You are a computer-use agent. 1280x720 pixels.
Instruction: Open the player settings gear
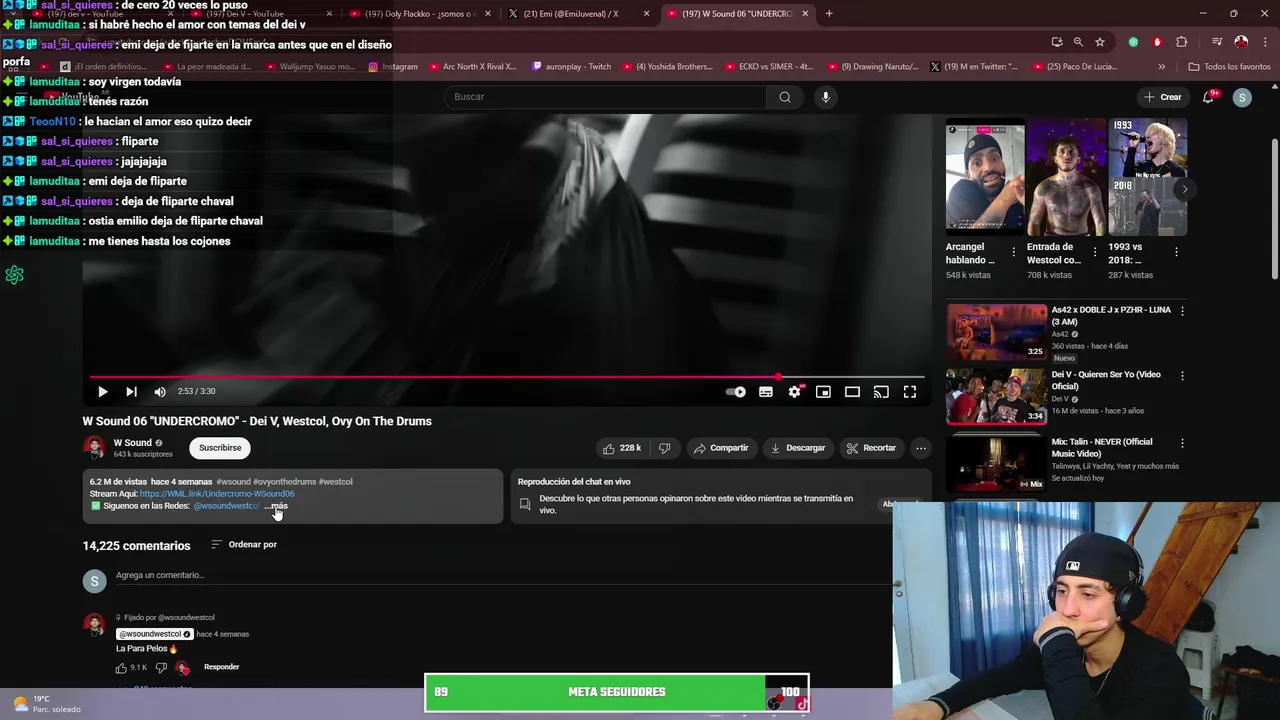[794, 392]
